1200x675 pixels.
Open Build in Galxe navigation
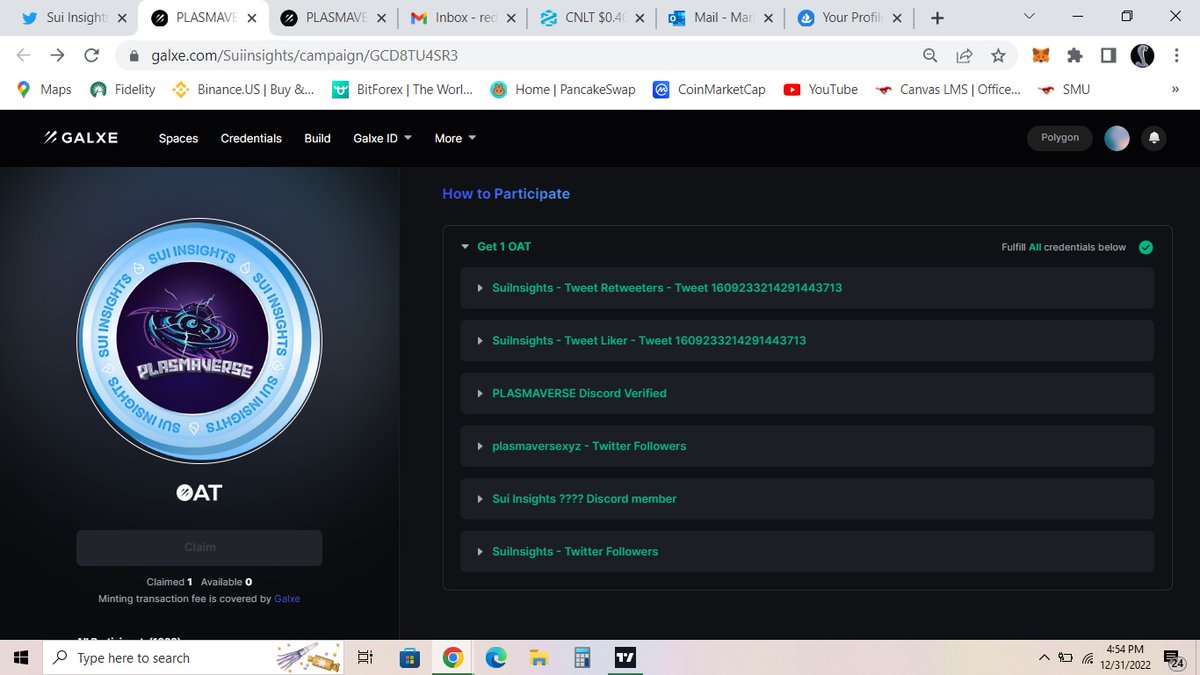point(317,138)
